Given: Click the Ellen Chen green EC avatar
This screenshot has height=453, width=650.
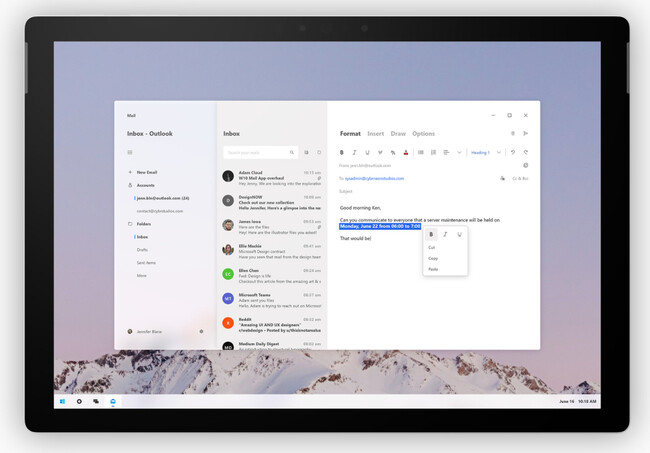Looking at the screenshot, I should point(228,274).
